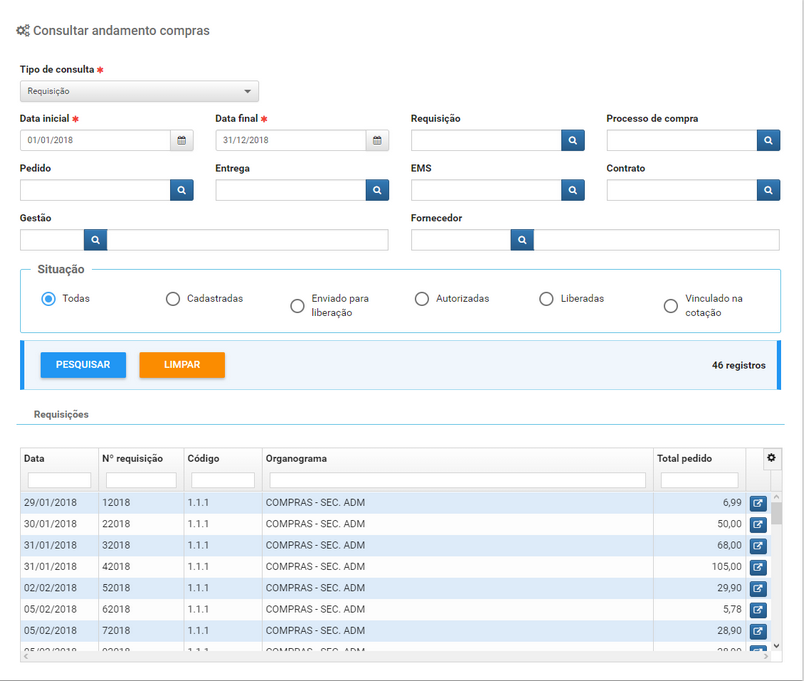
Task: Select Vinculado na cotação radio button
Action: point(671,306)
